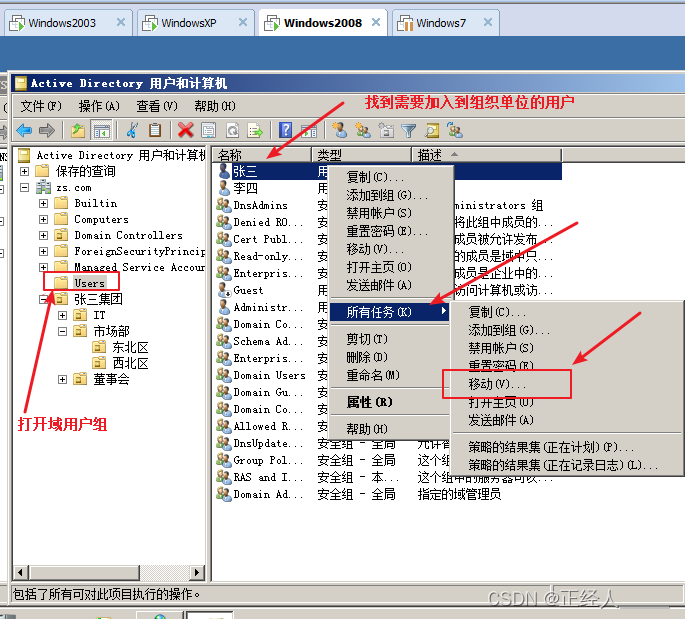Create new group via toolbar icon

click(363, 130)
